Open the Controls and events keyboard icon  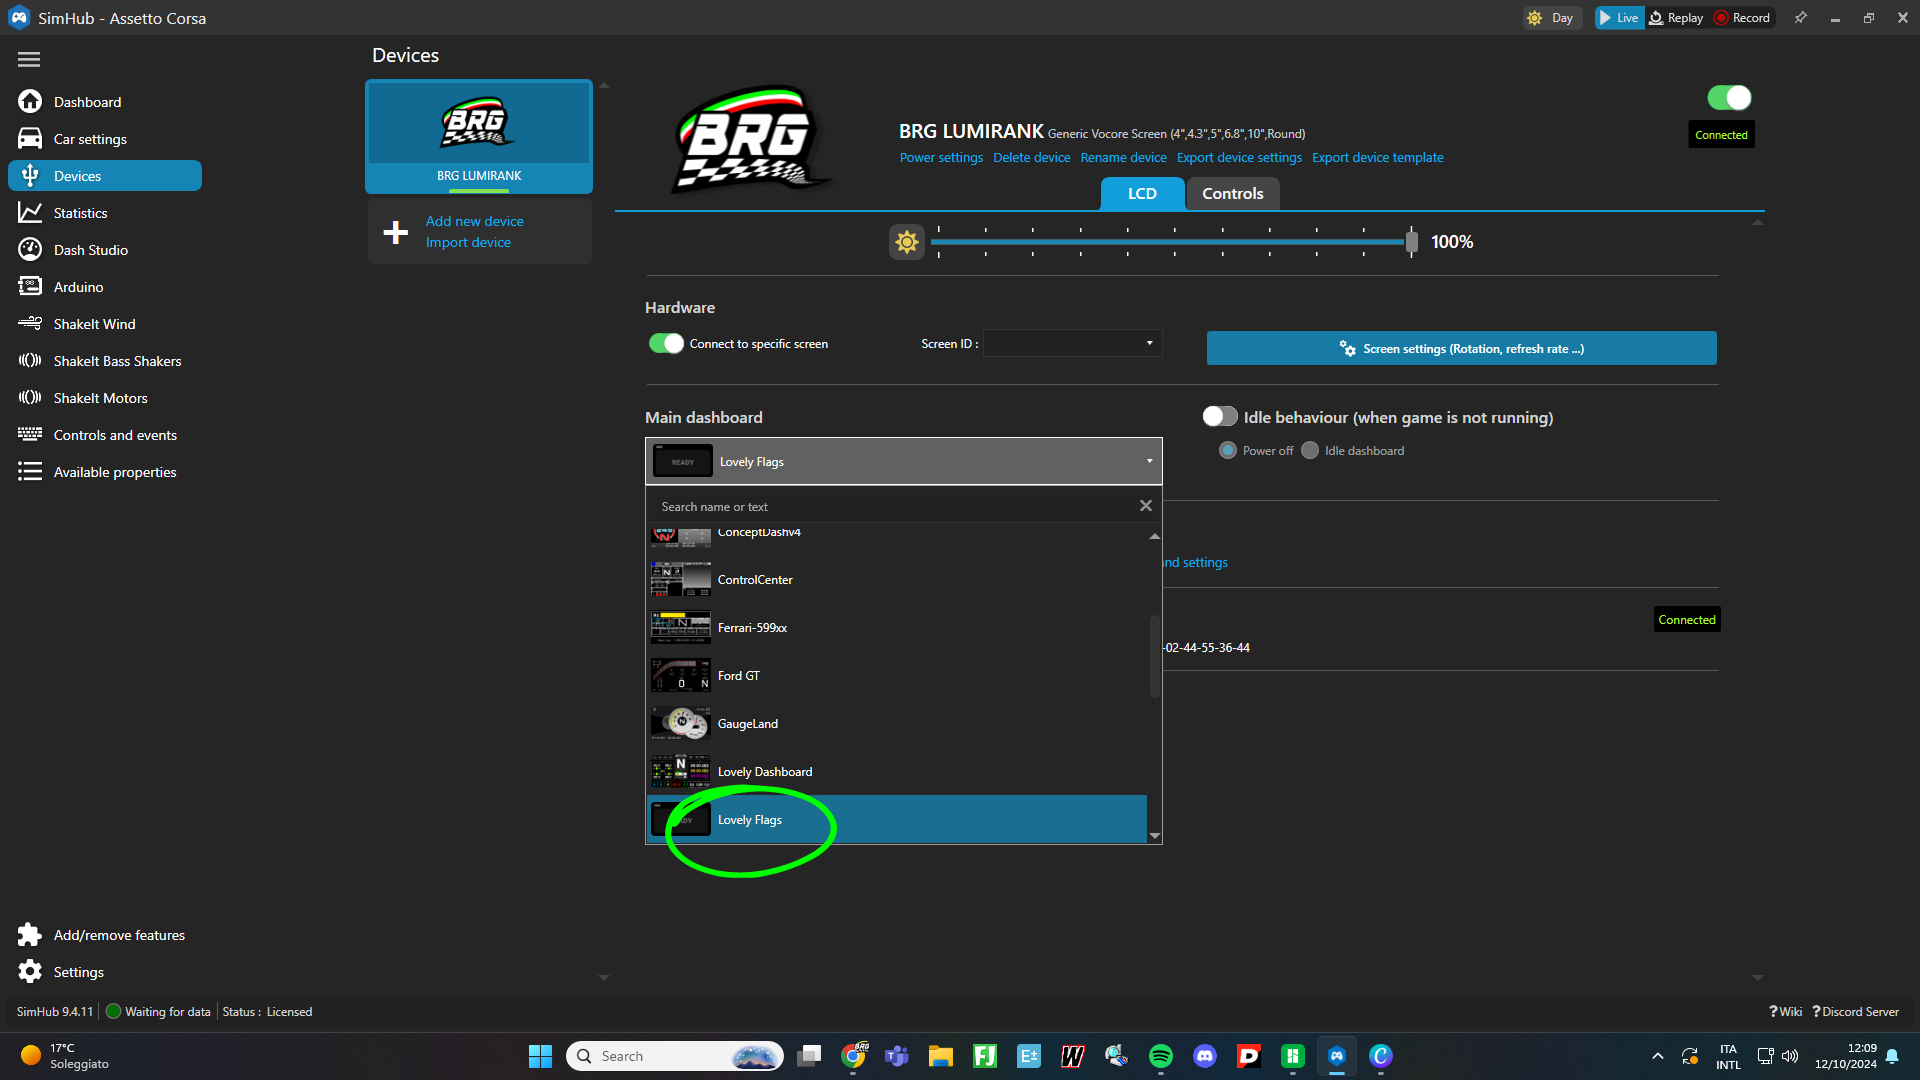(30, 435)
